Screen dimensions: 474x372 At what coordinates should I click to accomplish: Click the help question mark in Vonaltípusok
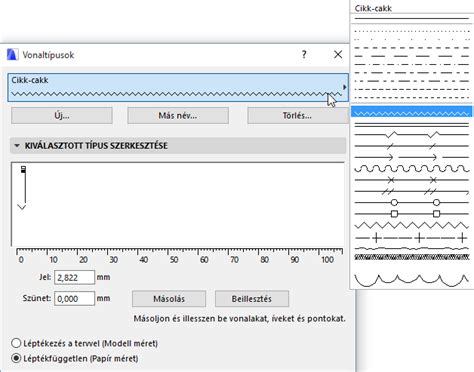coord(304,54)
